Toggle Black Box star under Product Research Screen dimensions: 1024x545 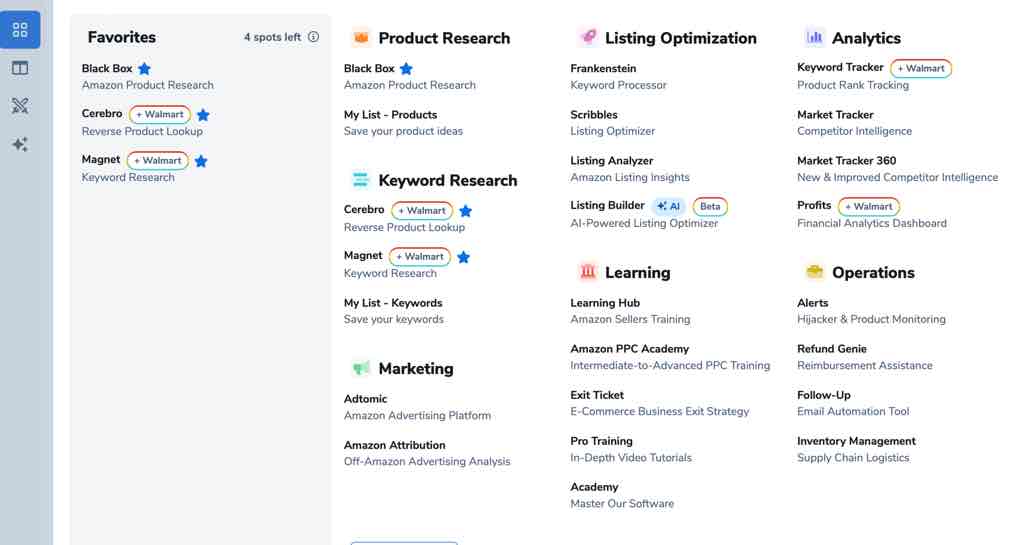pos(406,69)
